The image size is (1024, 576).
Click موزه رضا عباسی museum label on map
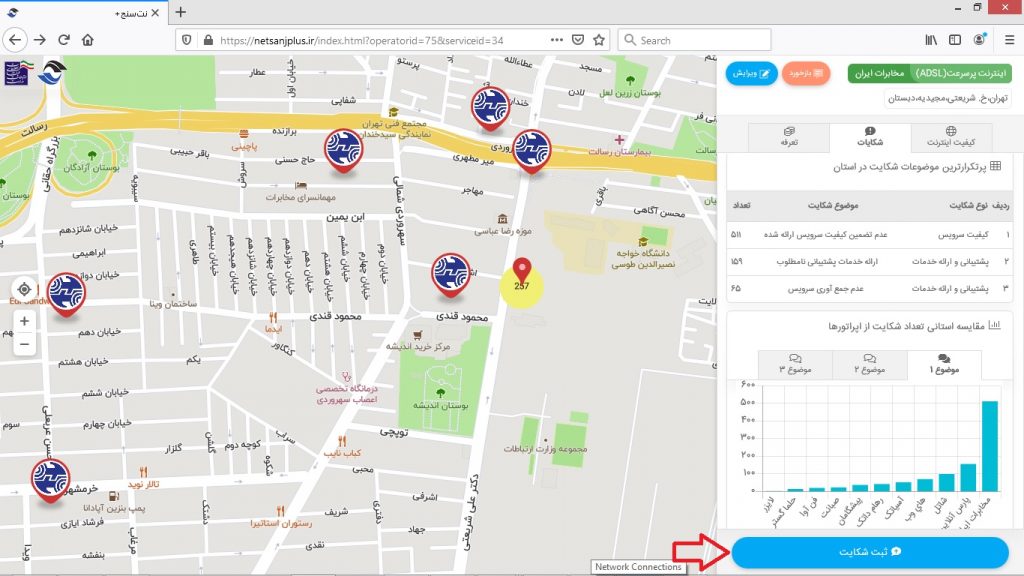tap(503, 231)
